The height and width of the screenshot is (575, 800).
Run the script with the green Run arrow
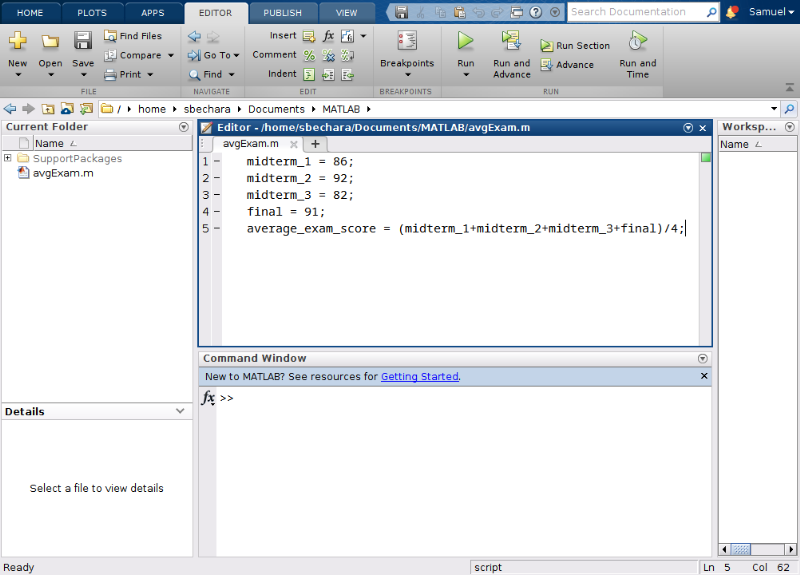(x=465, y=41)
